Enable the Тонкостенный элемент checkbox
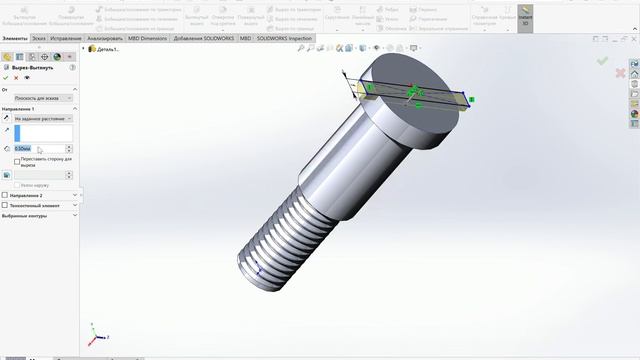This screenshot has height=360, width=640. point(5,205)
